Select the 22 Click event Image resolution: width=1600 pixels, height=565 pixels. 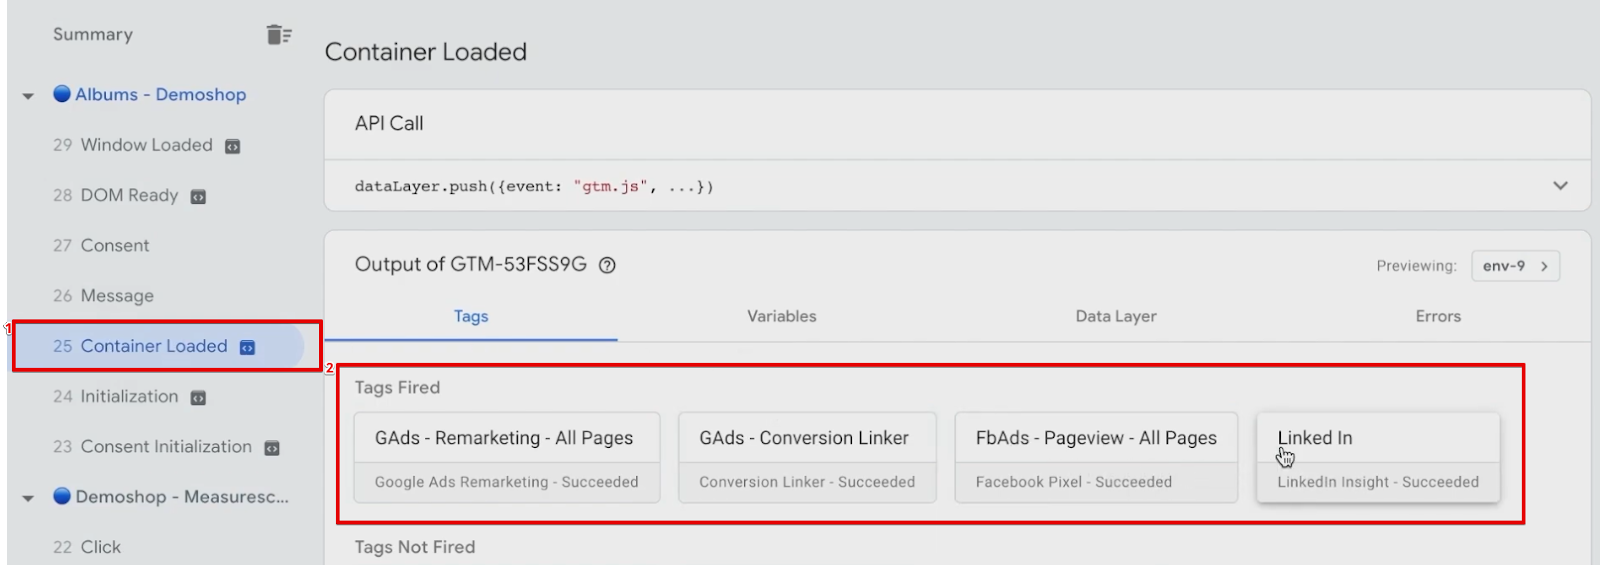click(x=87, y=547)
